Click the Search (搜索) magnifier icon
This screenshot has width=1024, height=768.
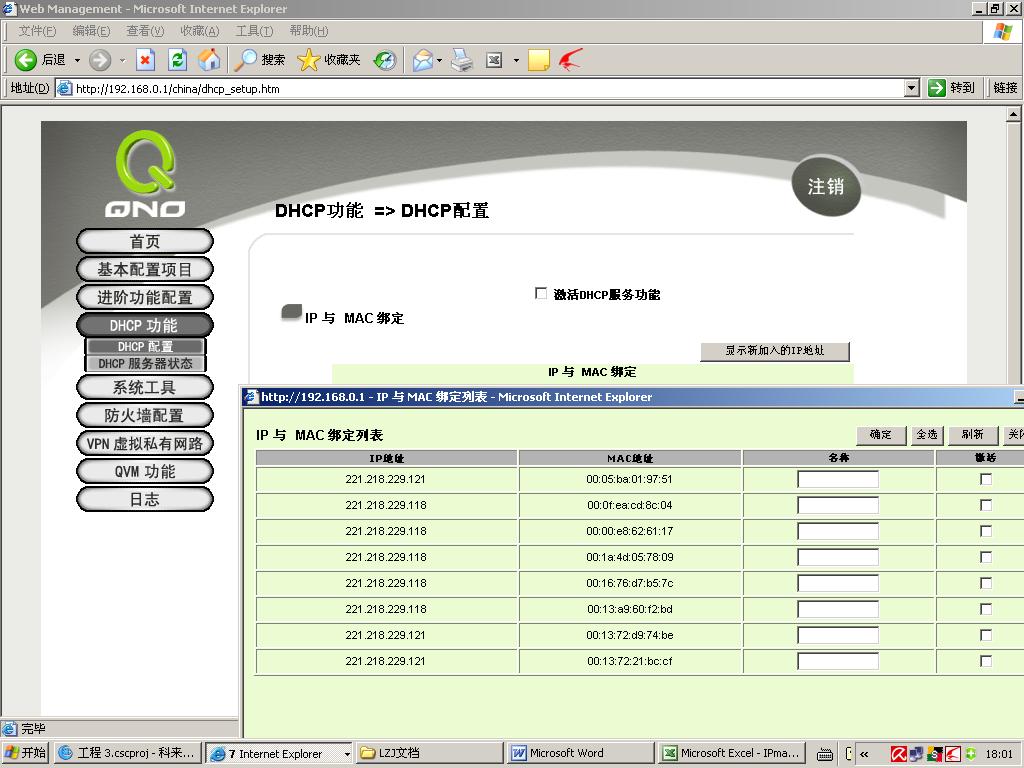point(246,60)
